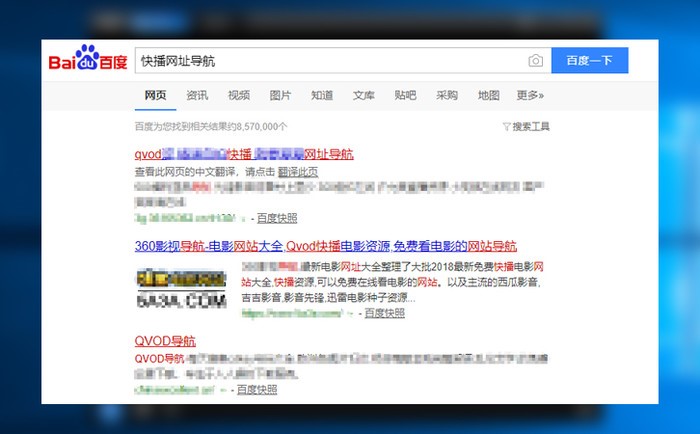Open 百度快照 under QVOD导航 result

click(x=257, y=389)
